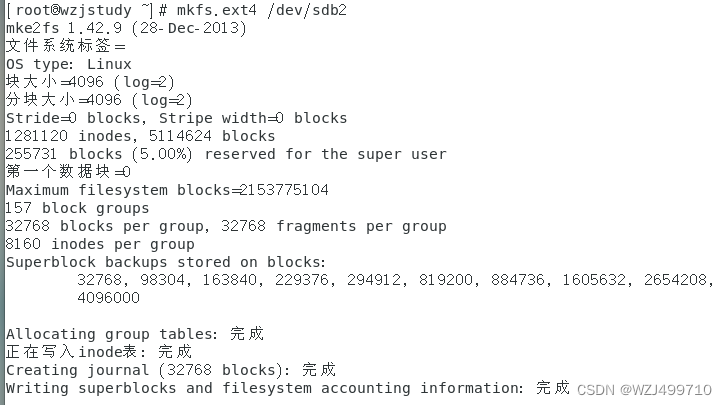Click the Maximum filesystem blocks line
Viewport: 727px width, 405px height.
pyautogui.click(x=167, y=190)
